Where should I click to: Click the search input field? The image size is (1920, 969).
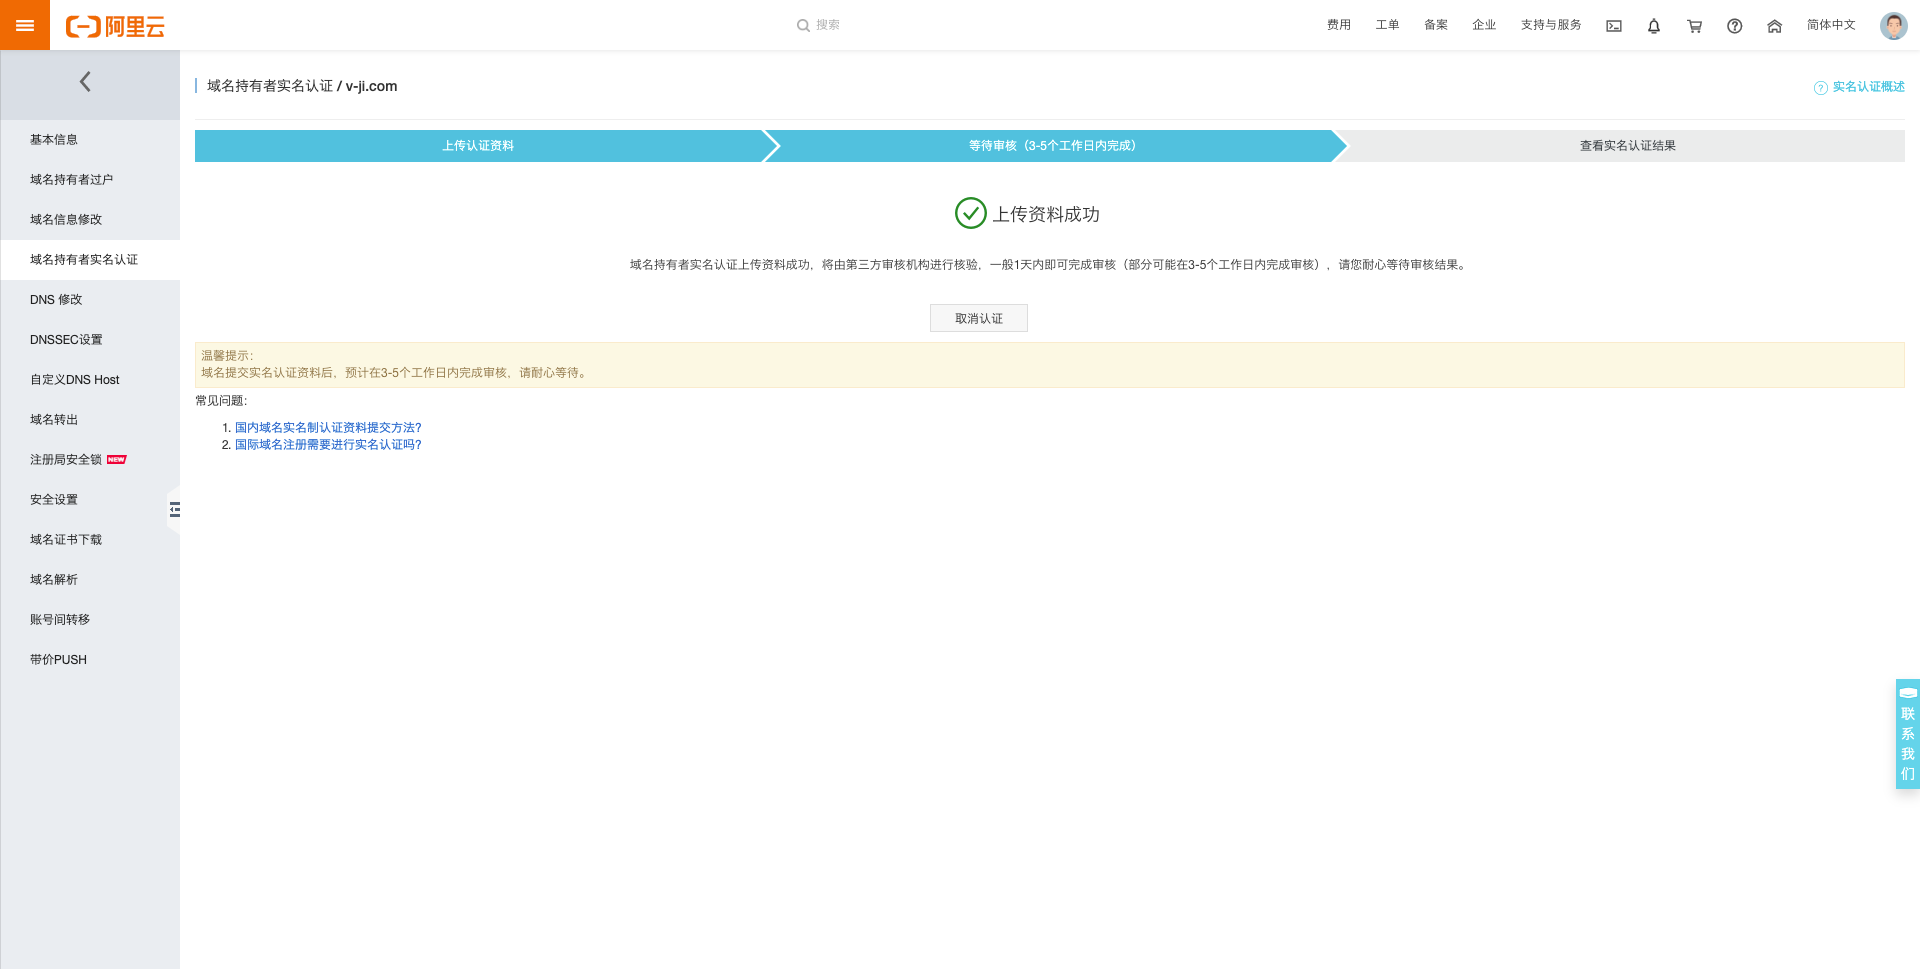(828, 25)
